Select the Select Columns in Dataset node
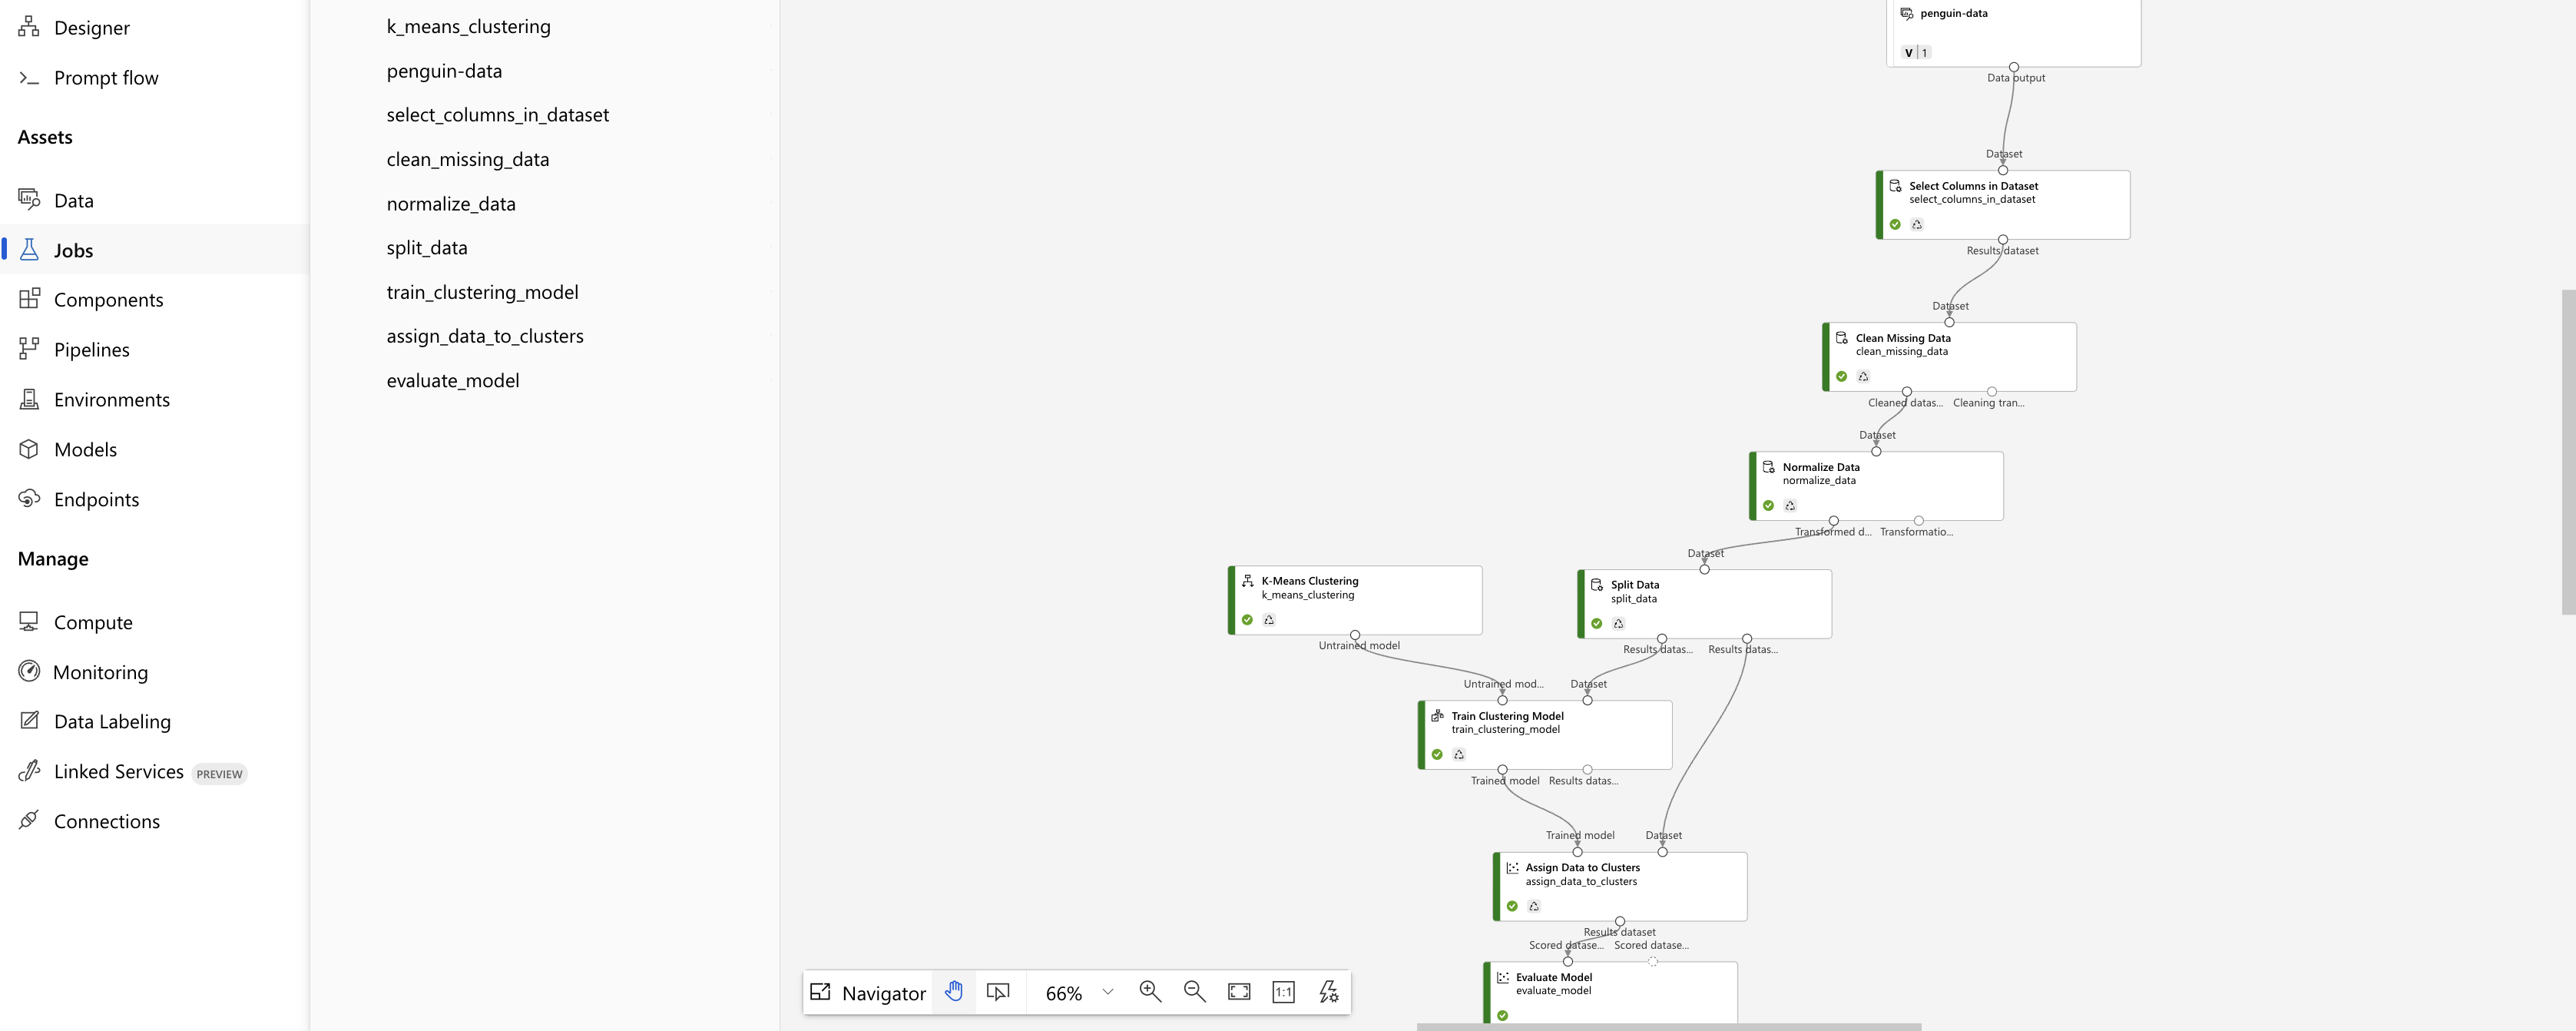The width and height of the screenshot is (2576, 1031). pyautogui.click(x=2003, y=204)
